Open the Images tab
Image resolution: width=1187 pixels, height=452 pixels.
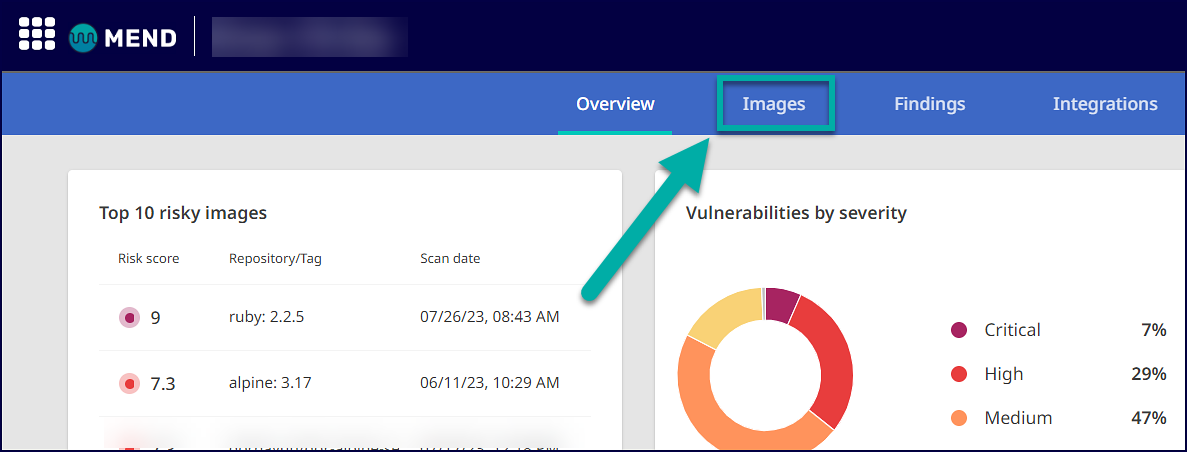pos(774,104)
